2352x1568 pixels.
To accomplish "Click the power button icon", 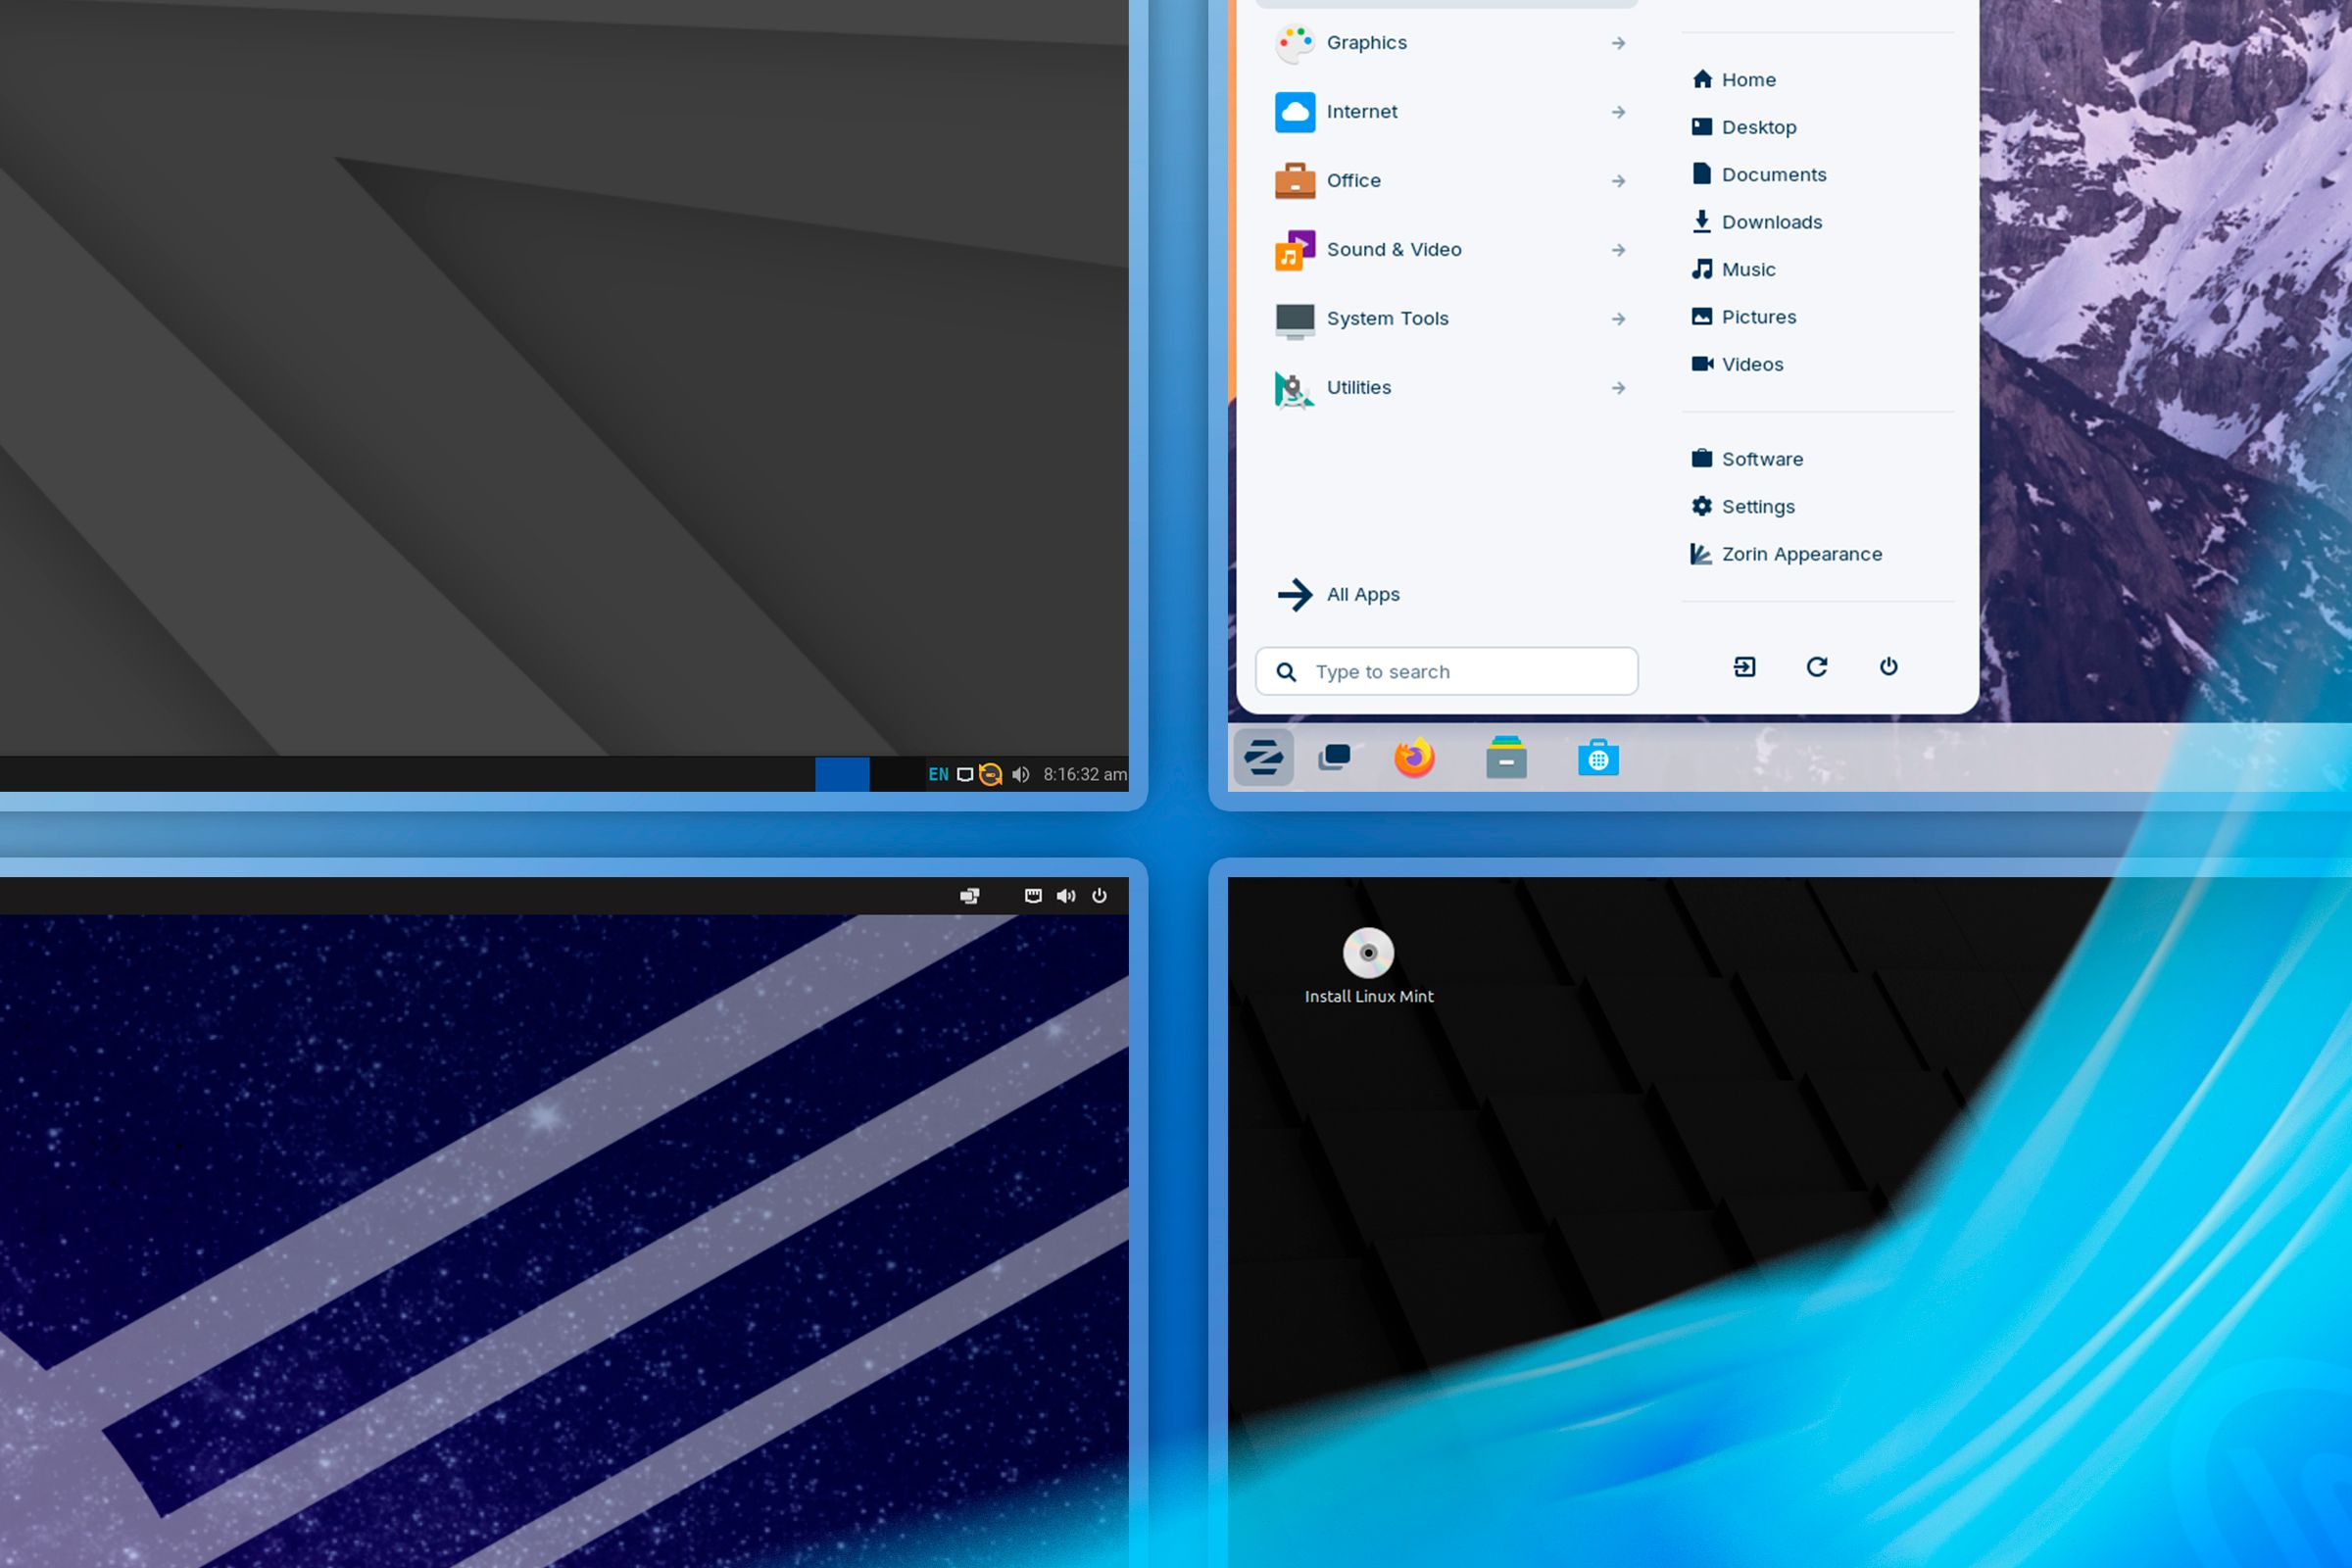I will click(x=1888, y=666).
